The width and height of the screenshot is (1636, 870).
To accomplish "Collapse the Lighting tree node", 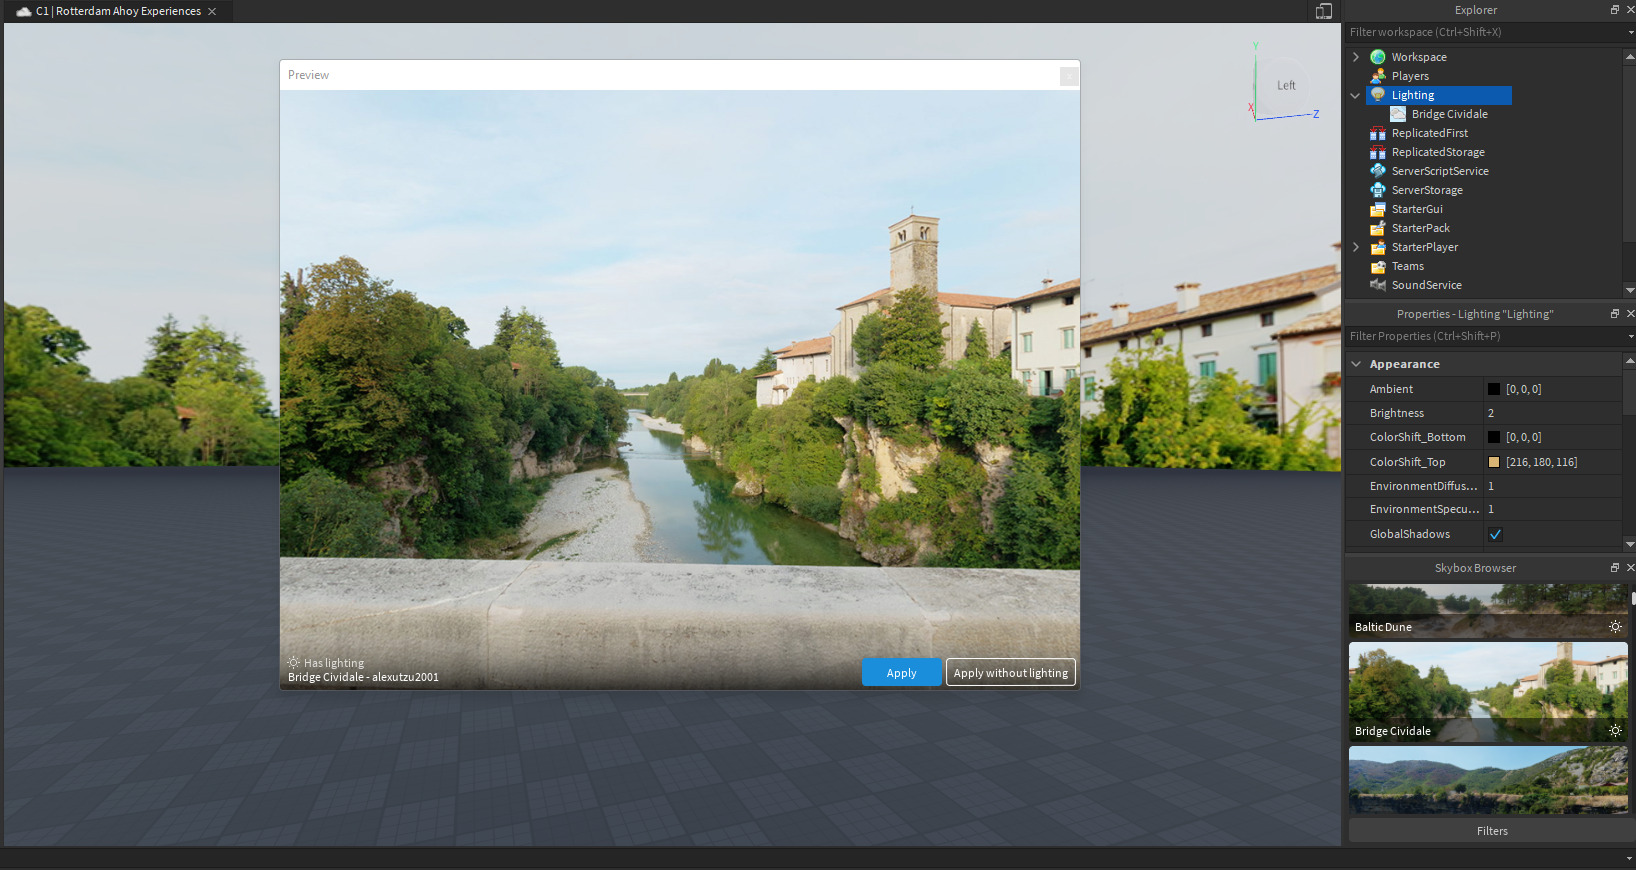I will (1356, 95).
